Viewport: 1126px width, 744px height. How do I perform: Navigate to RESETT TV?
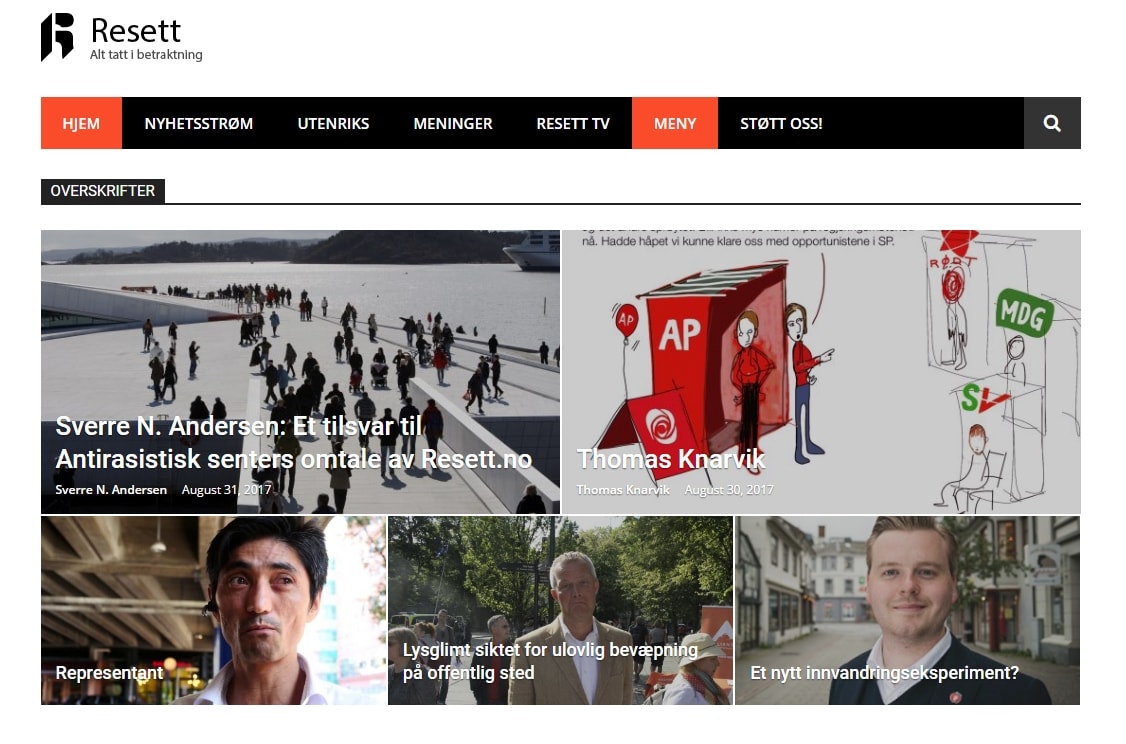(572, 123)
